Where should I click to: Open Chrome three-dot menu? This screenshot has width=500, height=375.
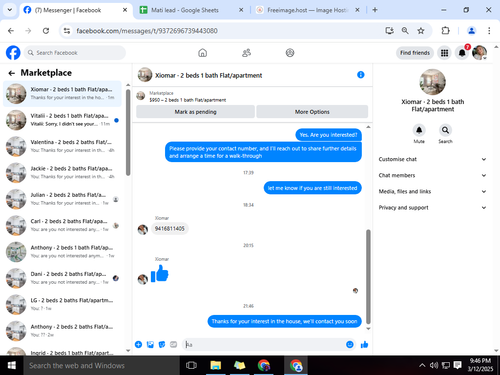click(x=489, y=31)
